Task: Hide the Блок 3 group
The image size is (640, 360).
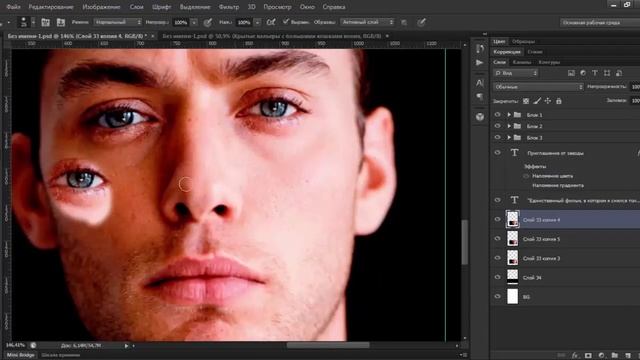Action: pyautogui.click(x=498, y=138)
